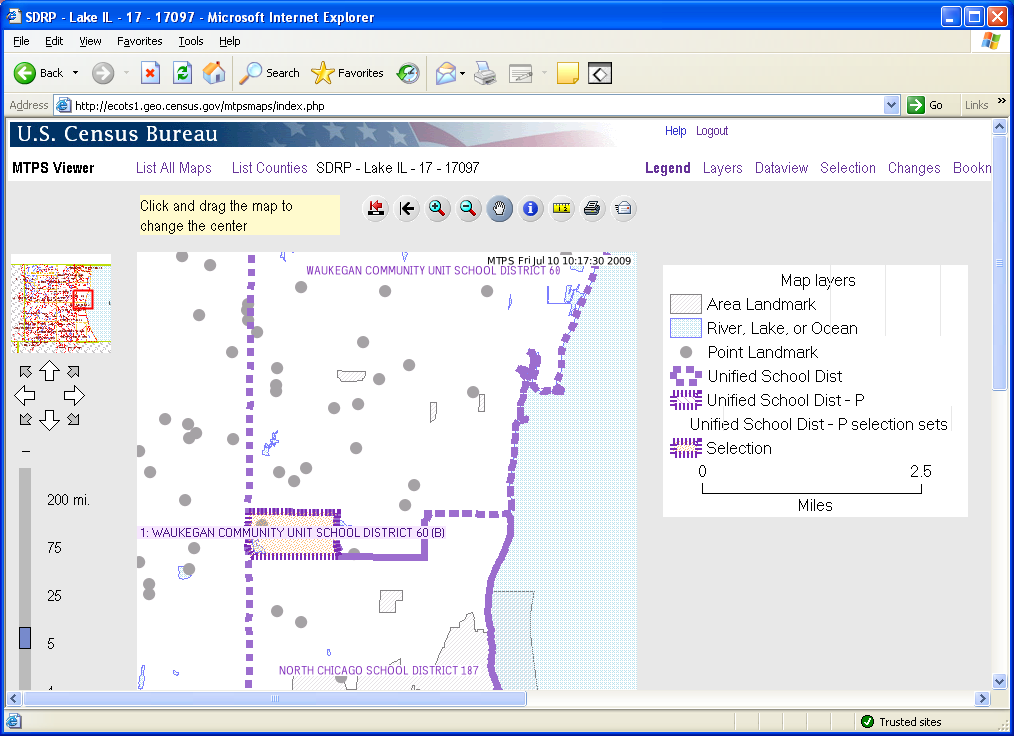This screenshot has width=1014, height=736.
Task: Switch to the Layers tab
Action: (722, 168)
